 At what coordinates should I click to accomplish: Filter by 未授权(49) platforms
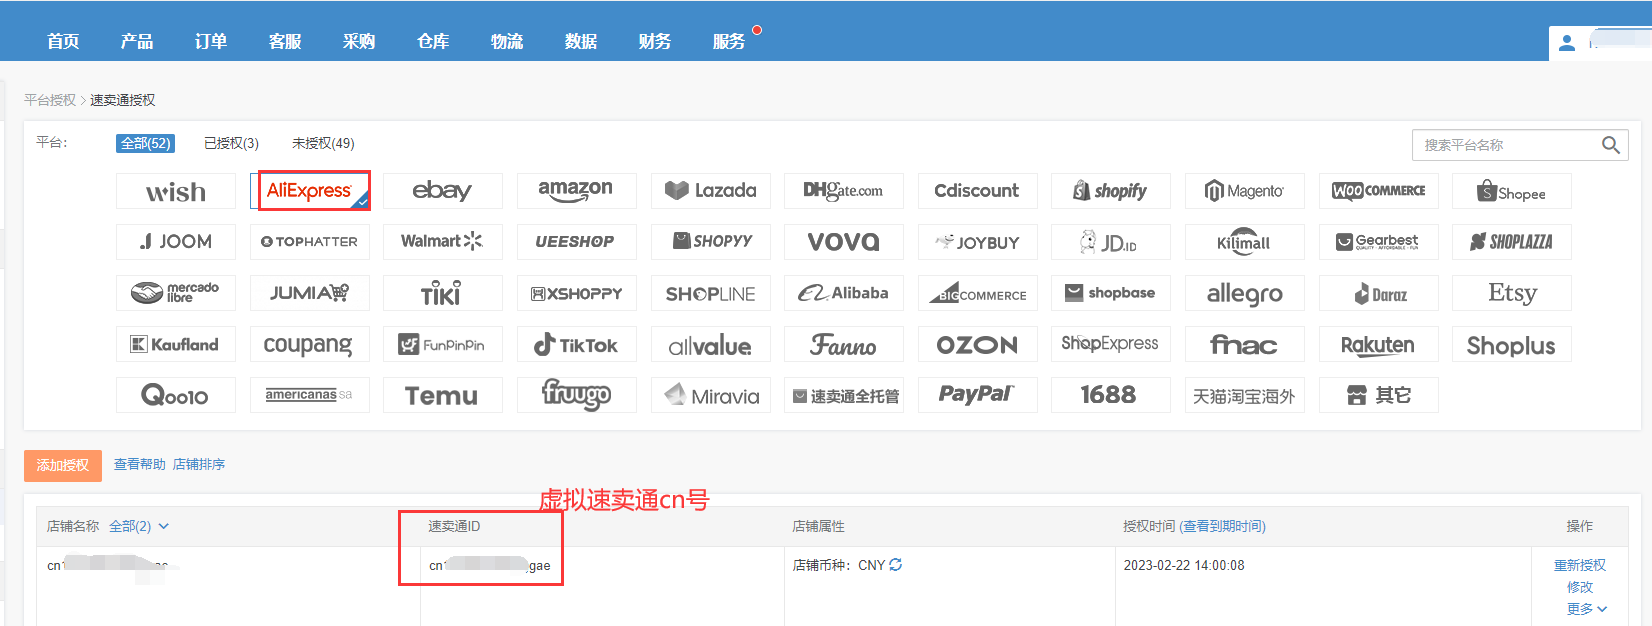pos(323,143)
